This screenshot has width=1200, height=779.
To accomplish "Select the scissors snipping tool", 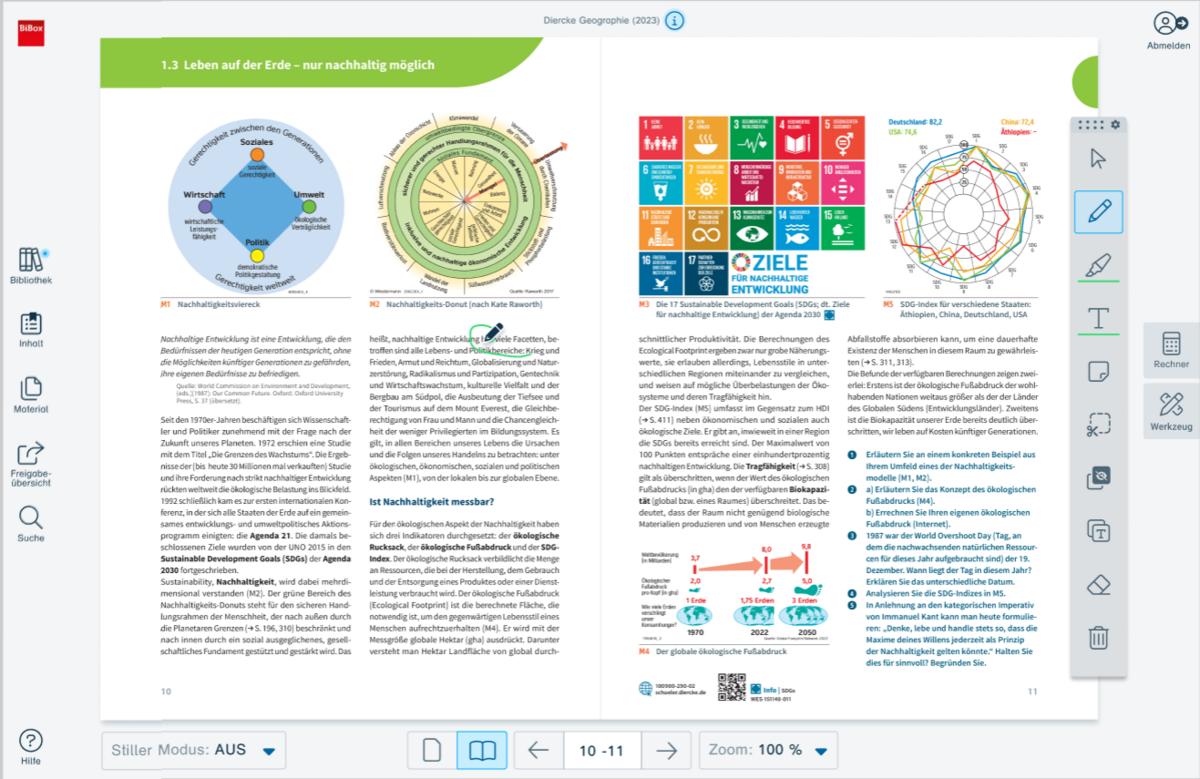I will point(1098,424).
